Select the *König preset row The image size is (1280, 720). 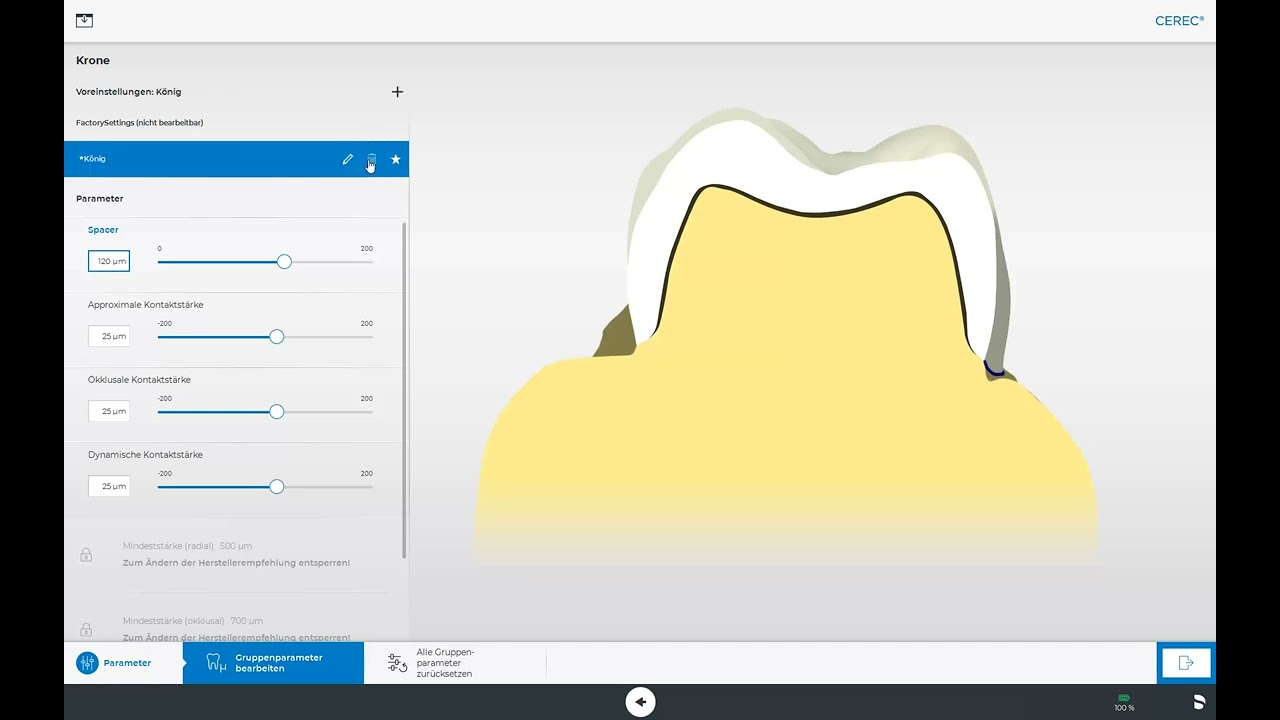pos(236,159)
